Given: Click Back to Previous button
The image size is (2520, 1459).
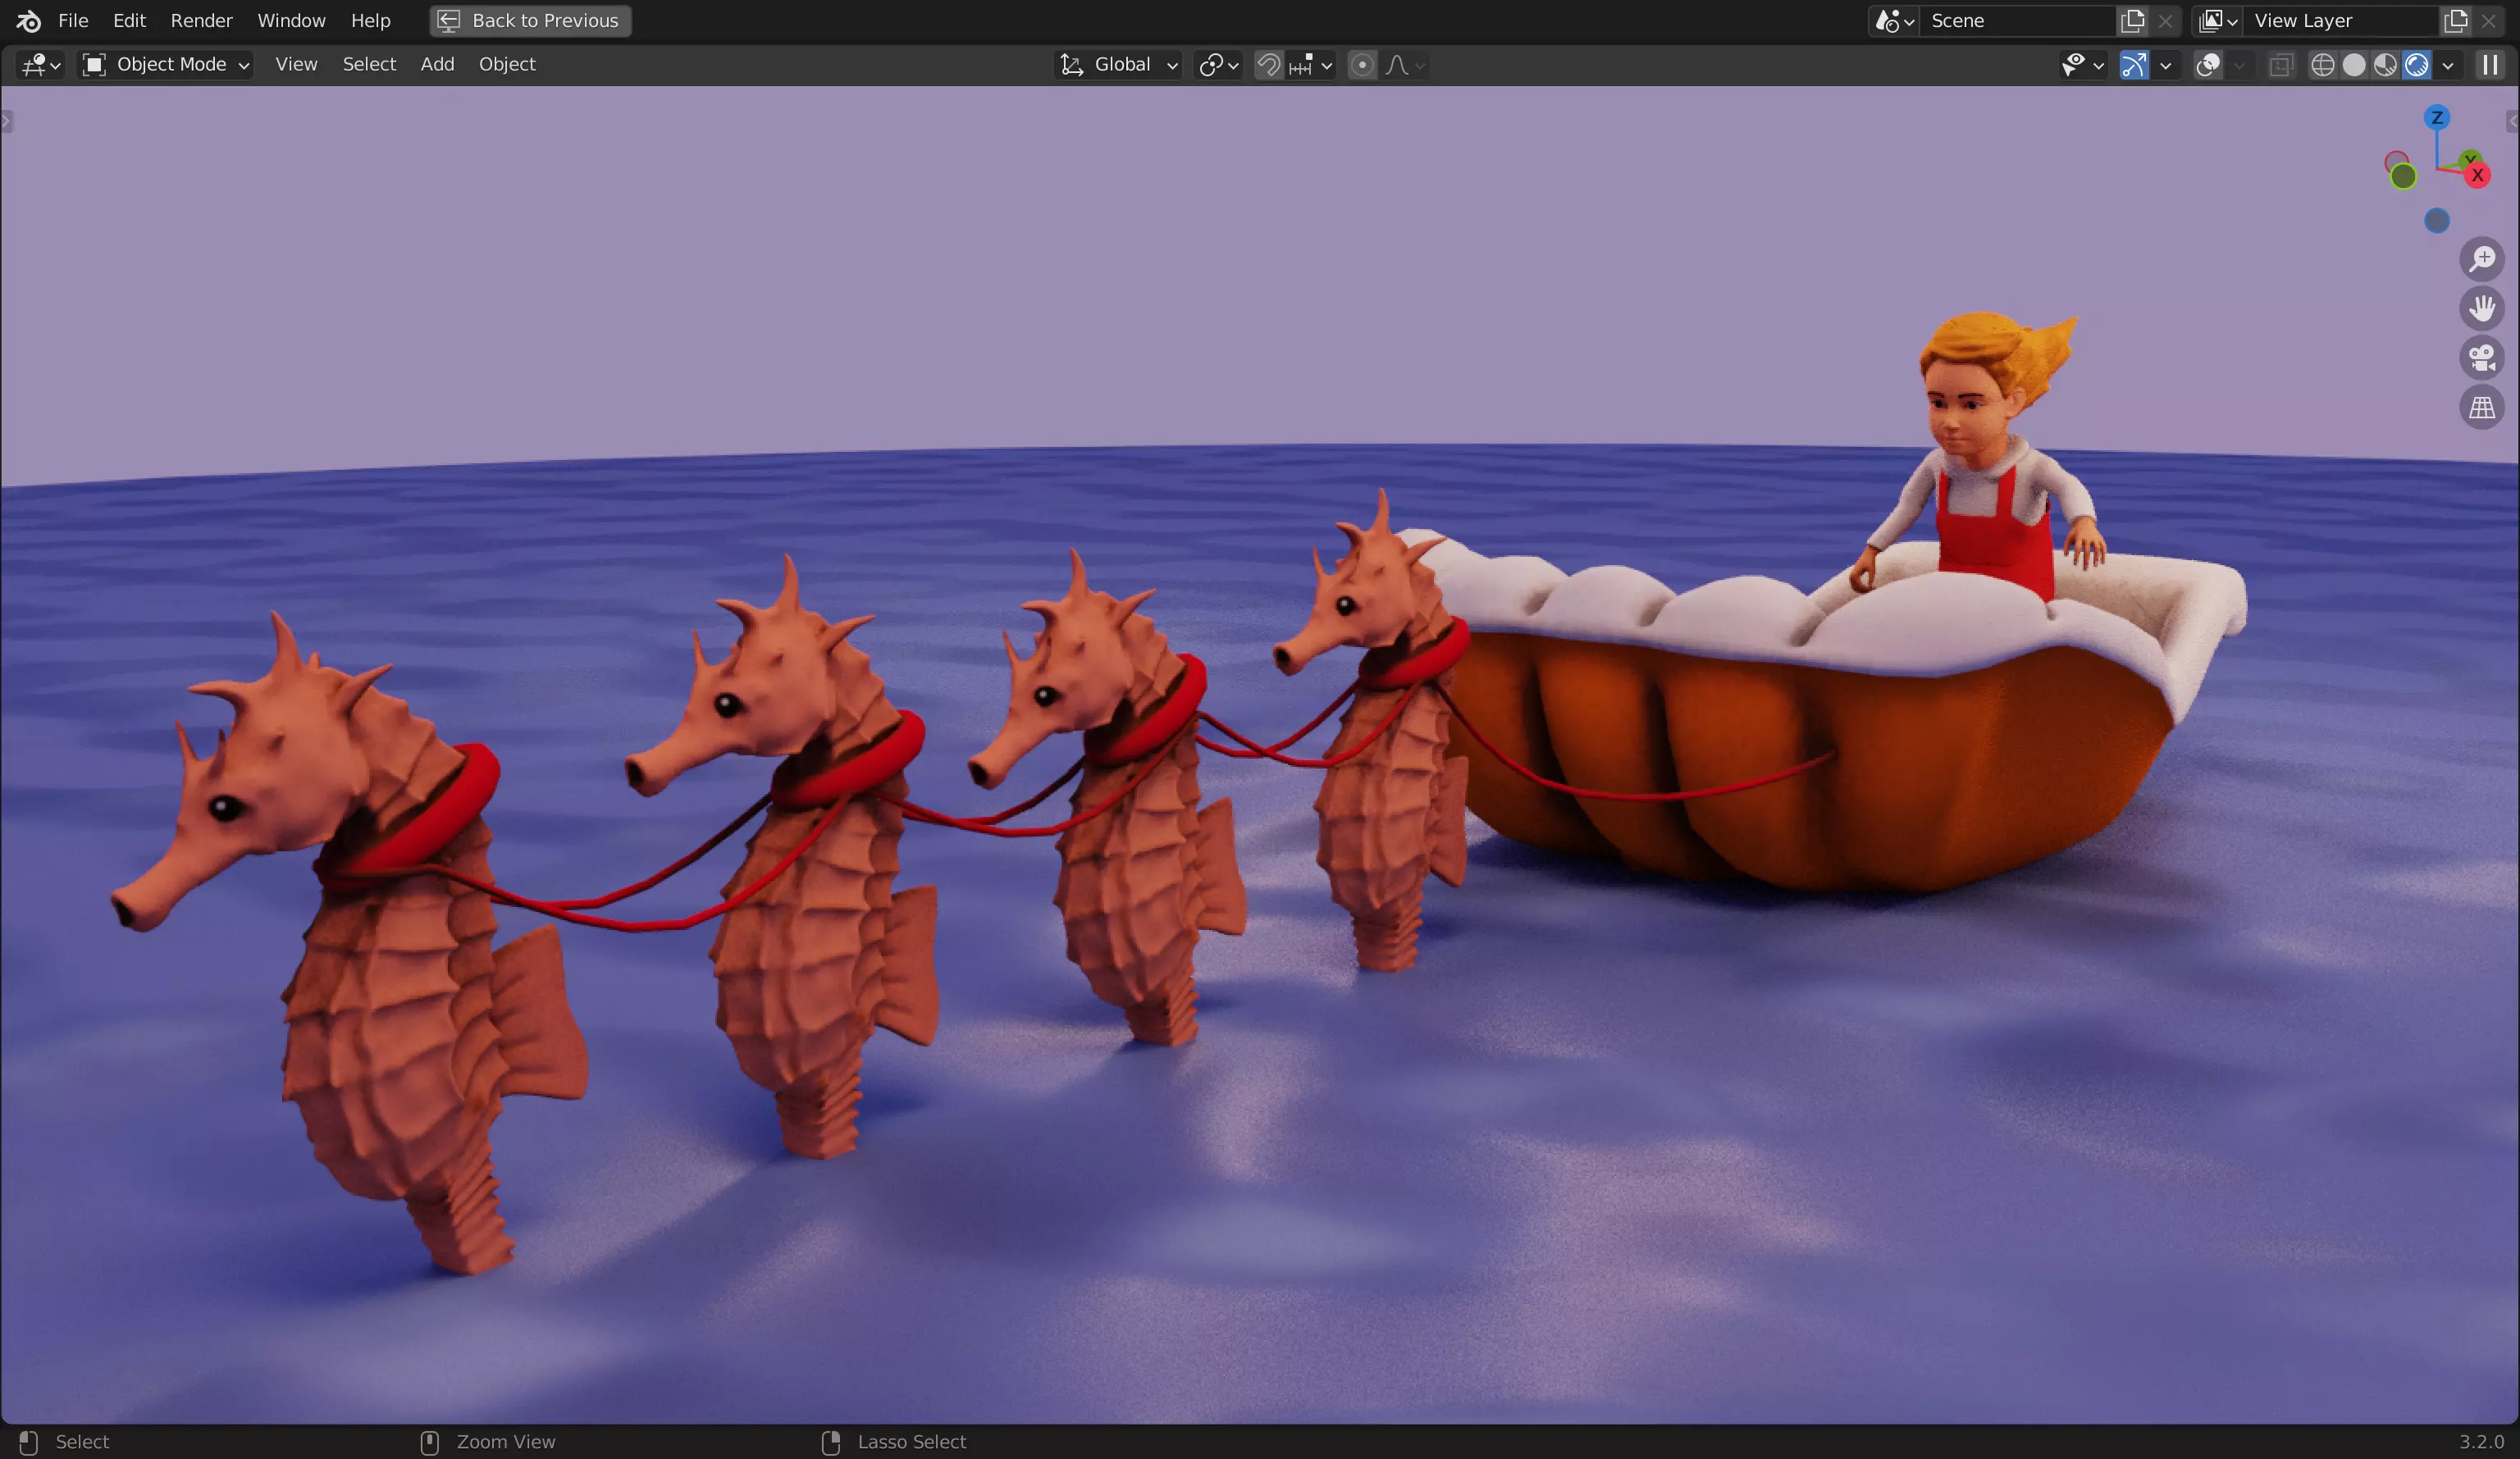Looking at the screenshot, I should tap(531, 20).
